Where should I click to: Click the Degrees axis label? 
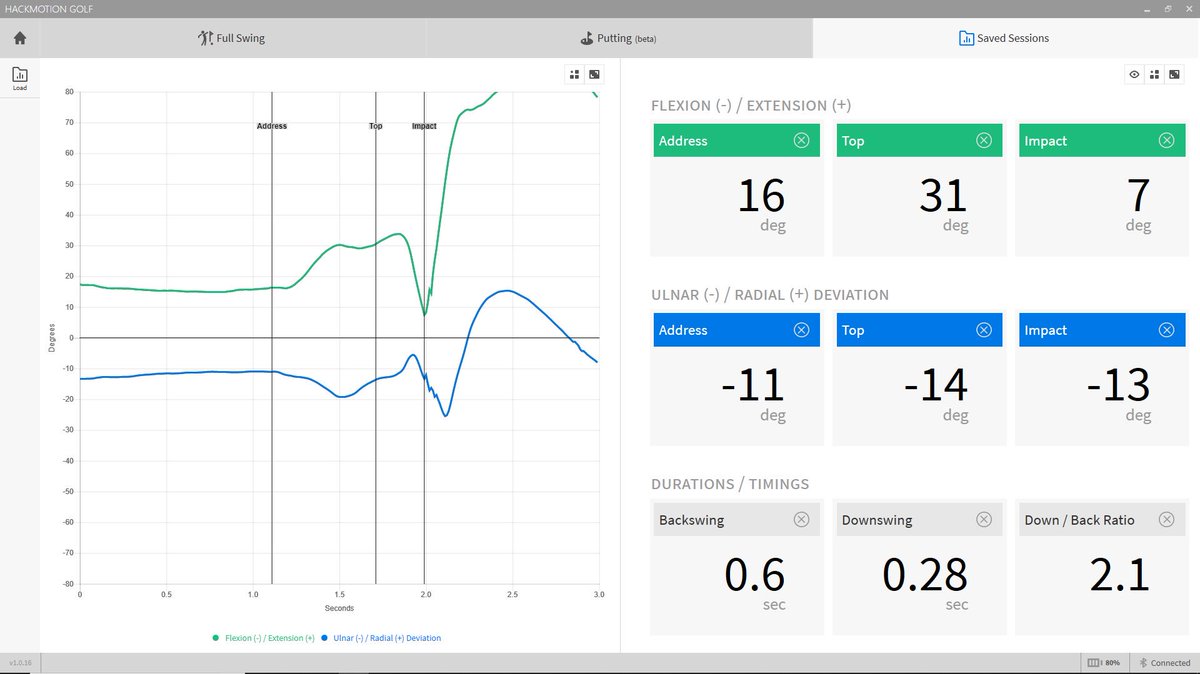tap(52, 338)
